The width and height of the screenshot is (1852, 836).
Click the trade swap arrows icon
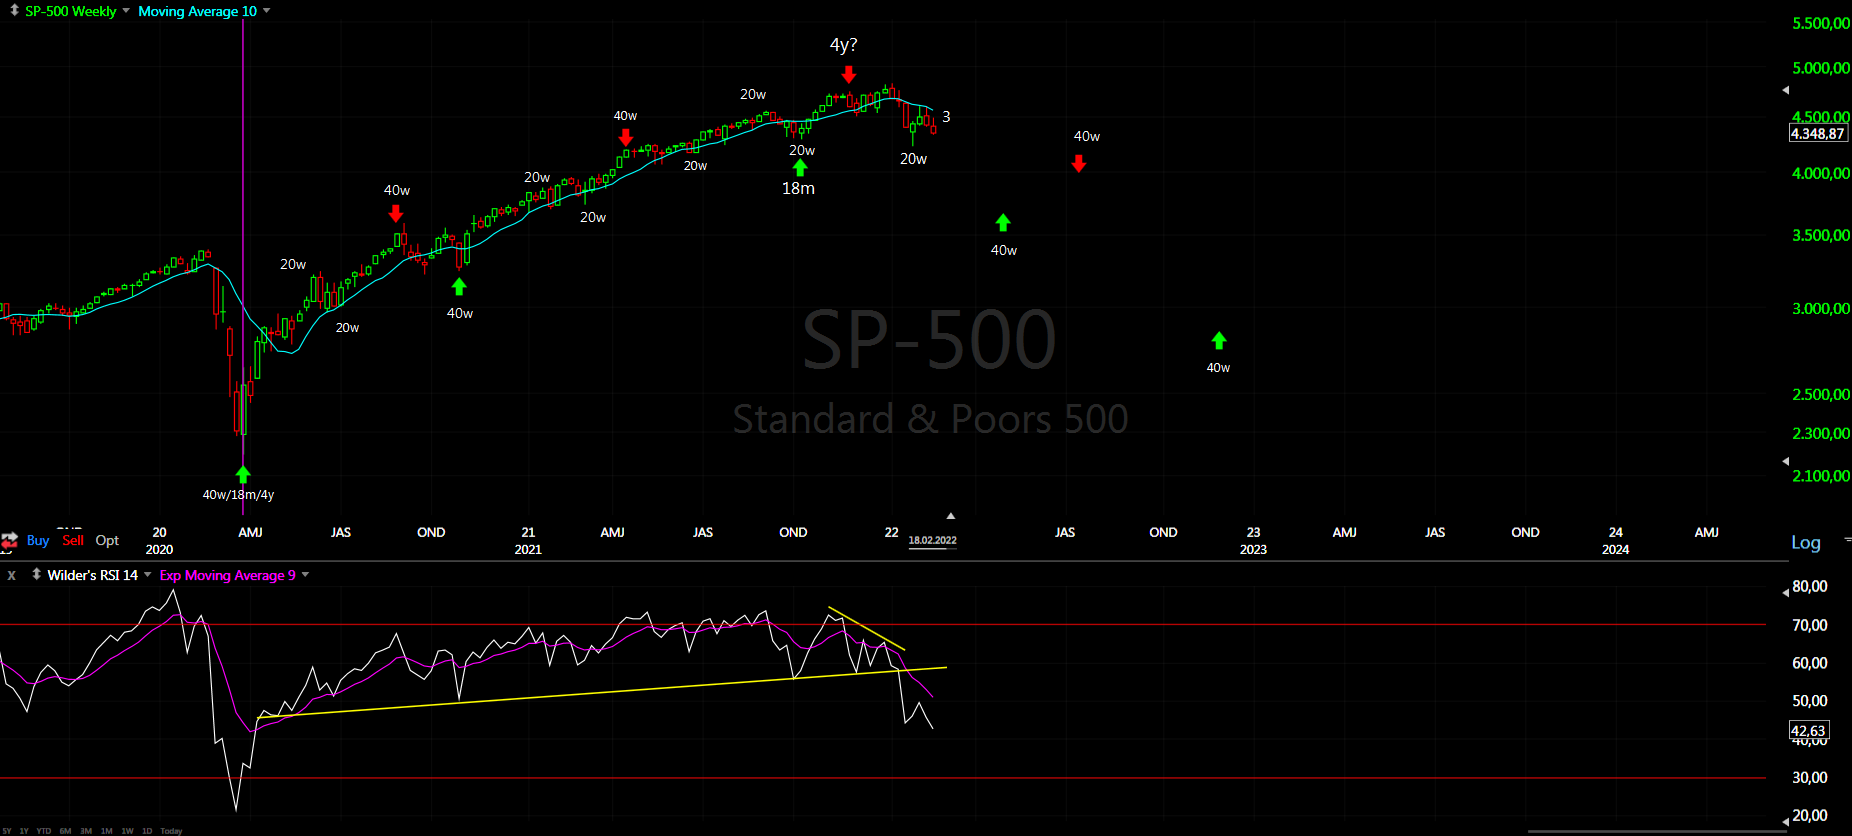[x=9, y=541]
